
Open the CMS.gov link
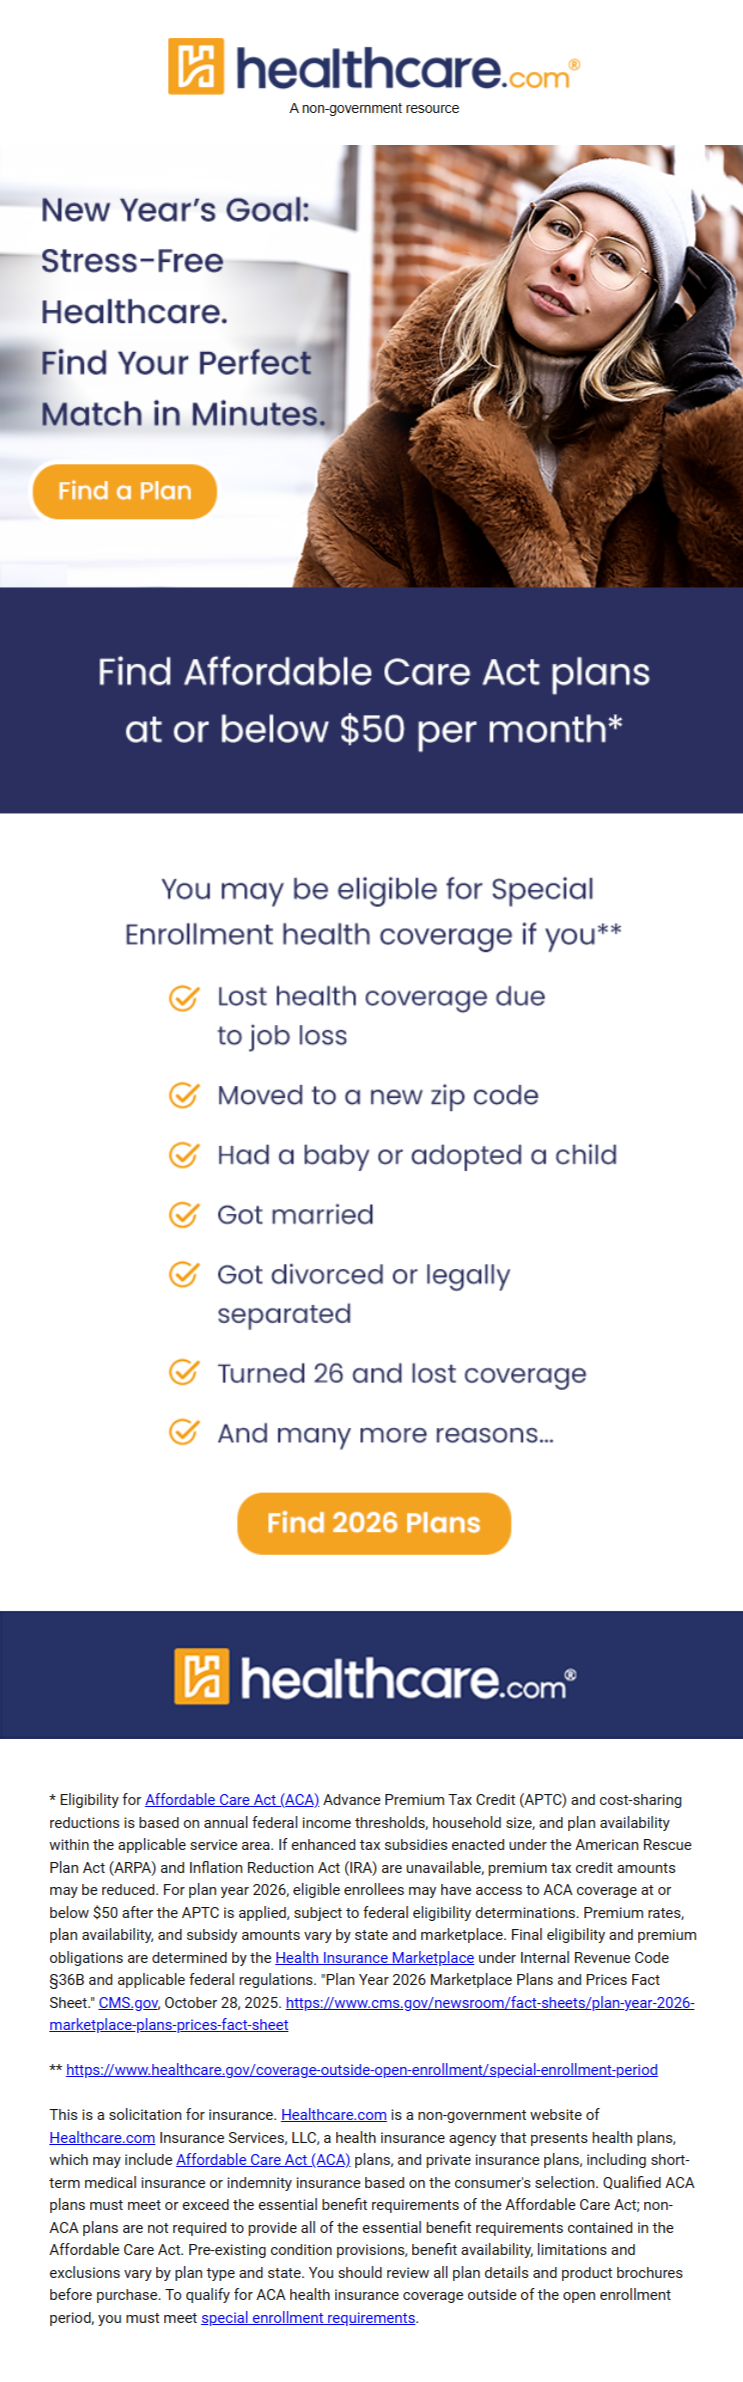click(x=128, y=2002)
